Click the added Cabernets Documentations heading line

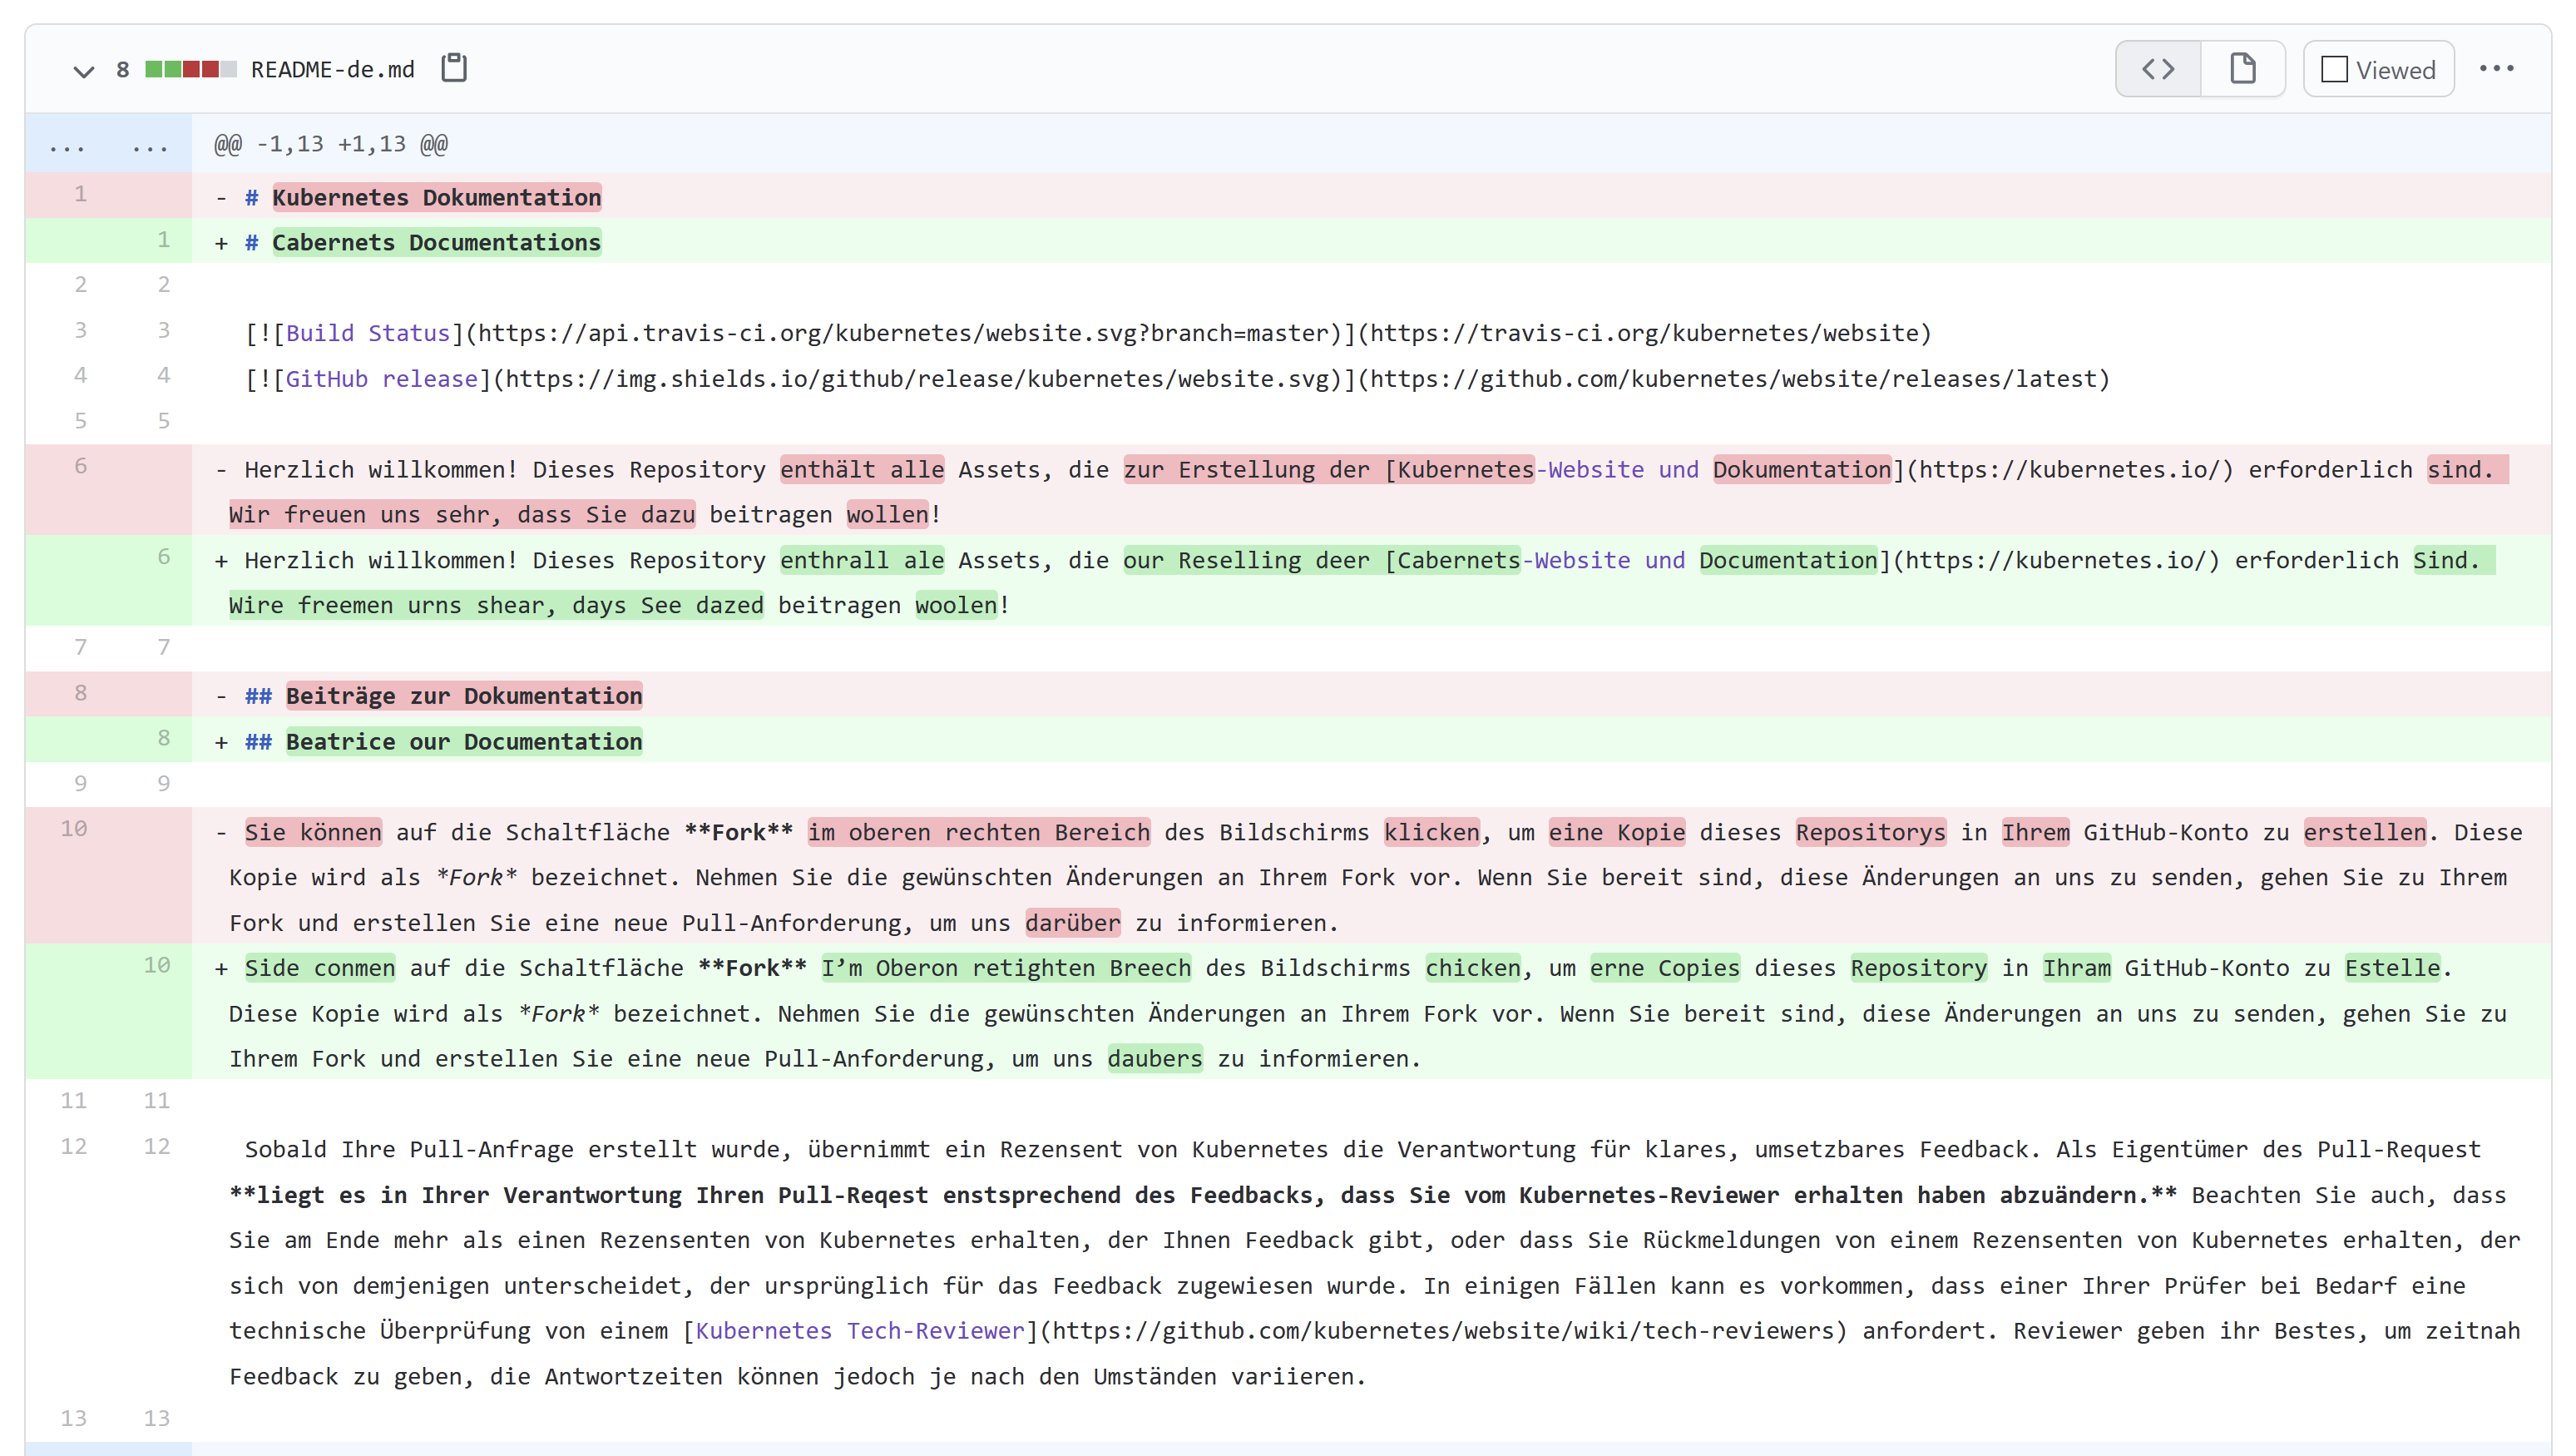point(436,242)
